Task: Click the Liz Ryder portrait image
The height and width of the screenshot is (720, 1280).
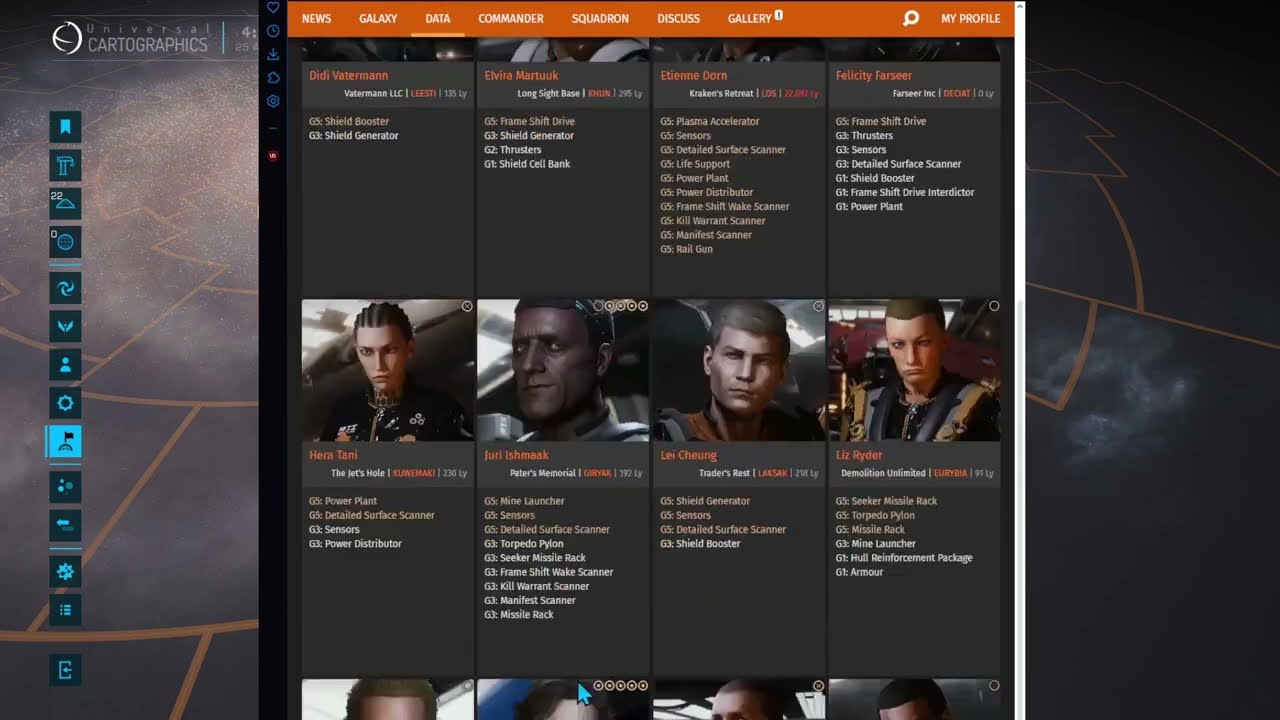Action: point(914,370)
